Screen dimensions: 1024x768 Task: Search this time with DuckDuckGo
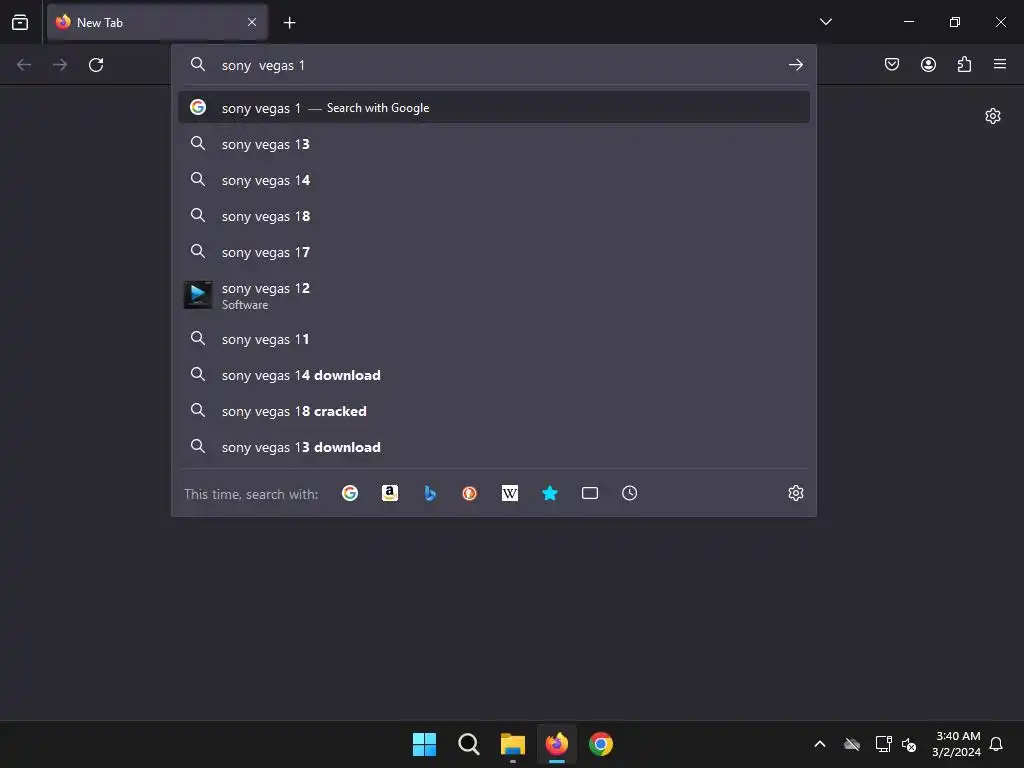470,493
